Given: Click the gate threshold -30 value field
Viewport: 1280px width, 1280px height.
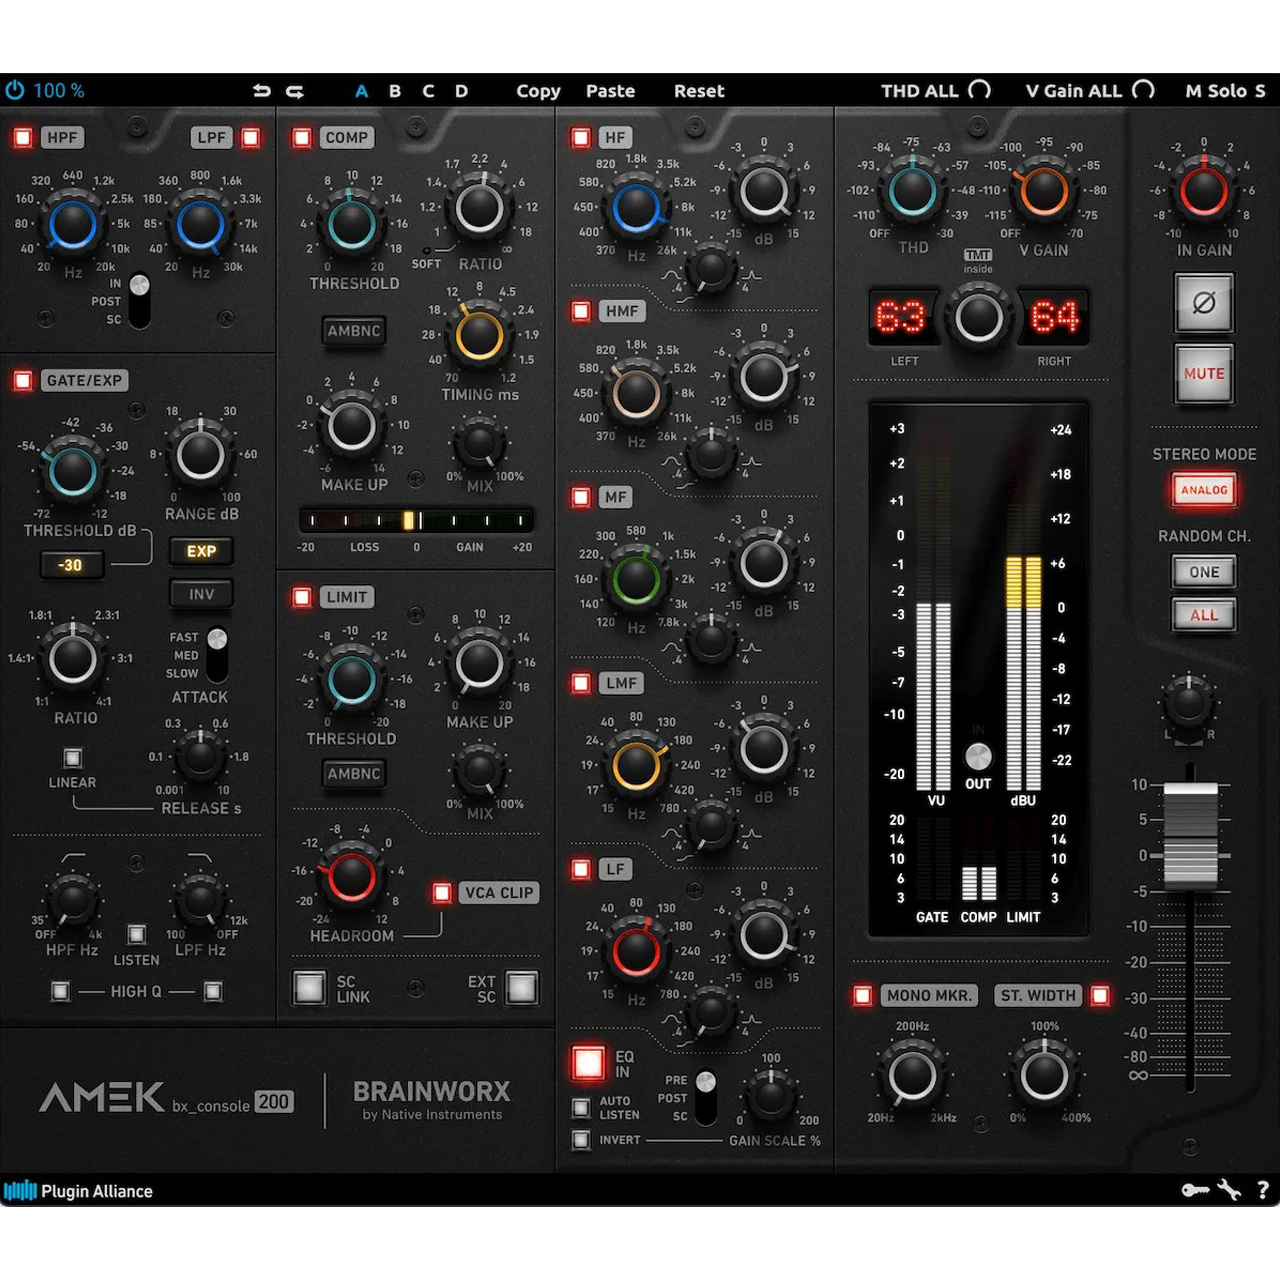Looking at the screenshot, I should click(70, 565).
